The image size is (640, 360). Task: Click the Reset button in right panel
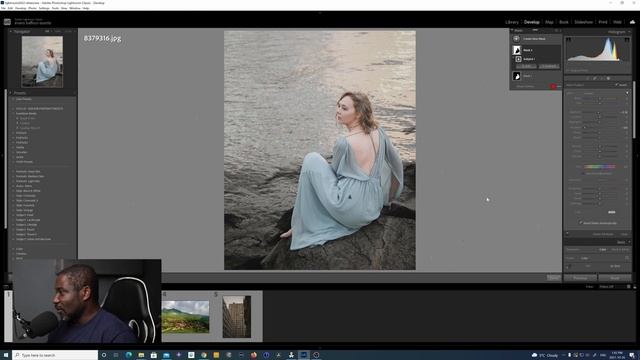pyautogui.click(x=615, y=278)
